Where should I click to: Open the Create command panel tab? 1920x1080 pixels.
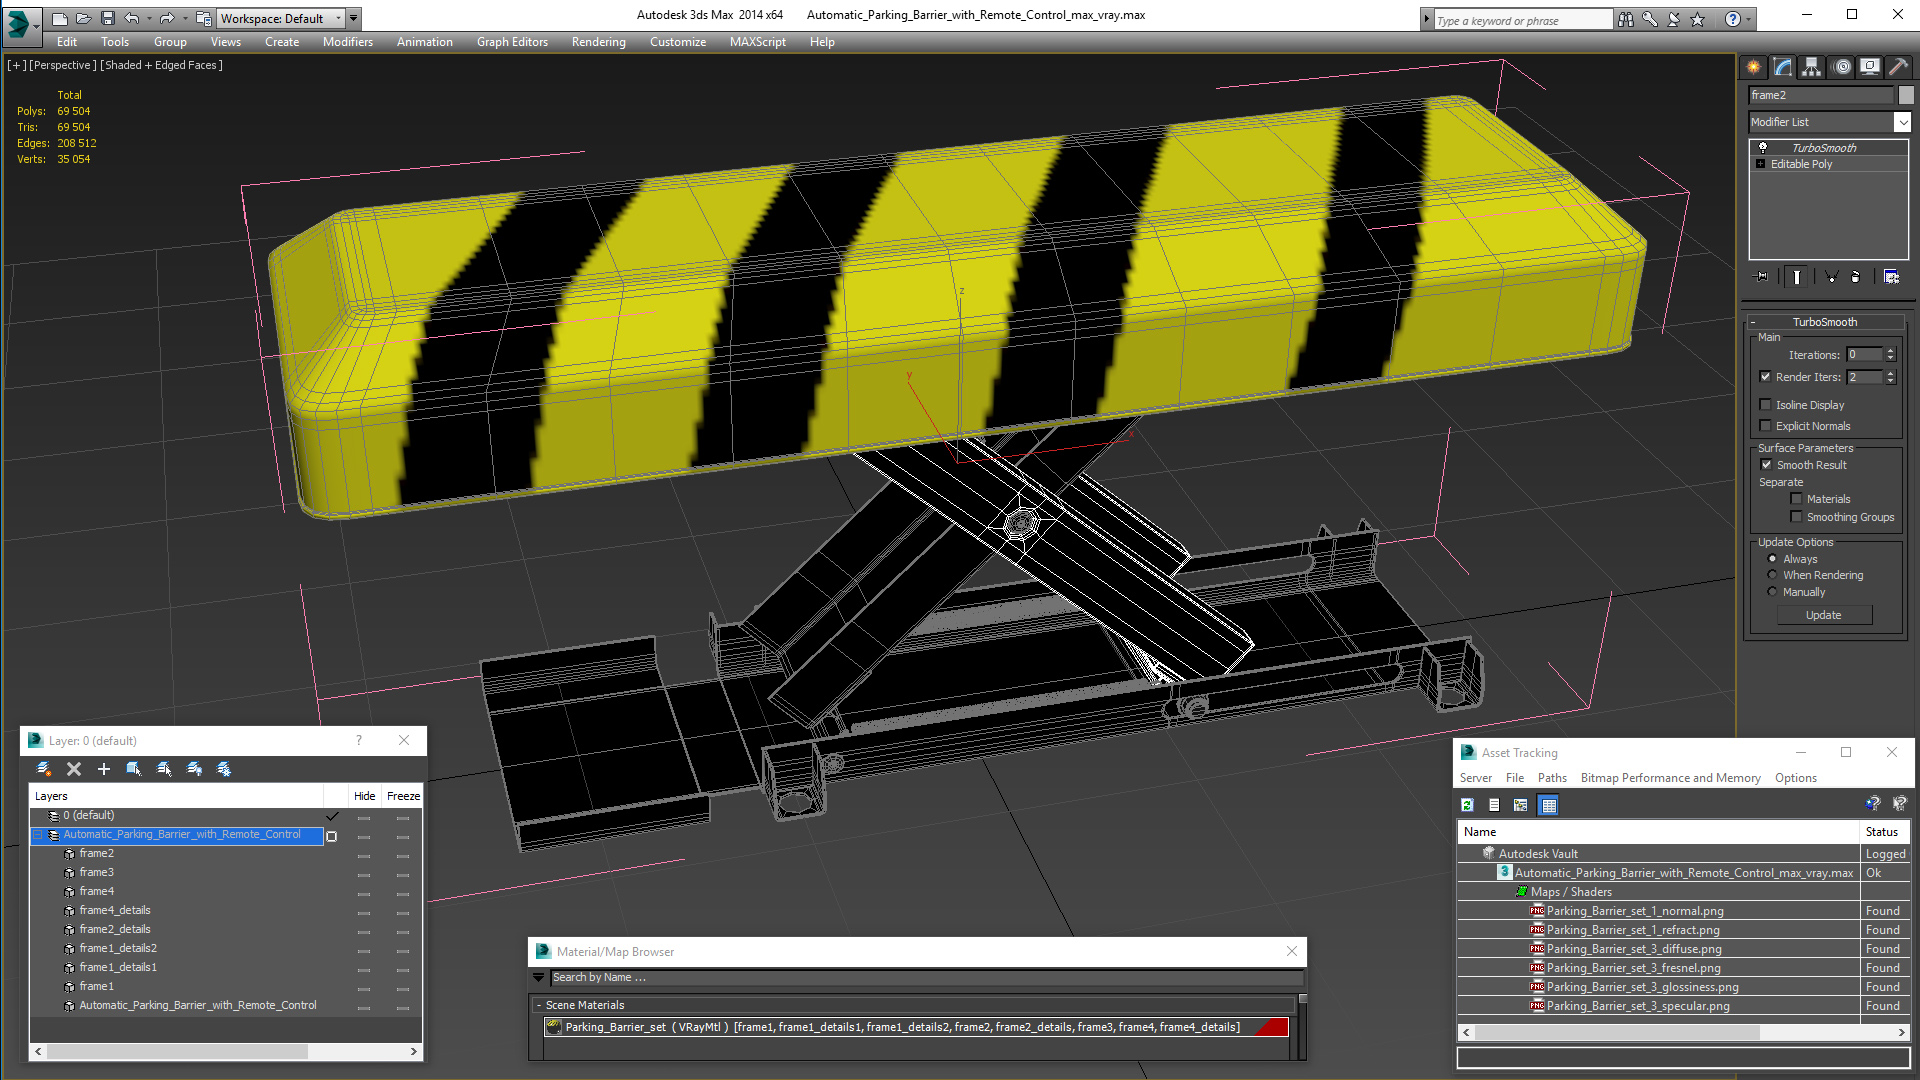pyautogui.click(x=1754, y=67)
